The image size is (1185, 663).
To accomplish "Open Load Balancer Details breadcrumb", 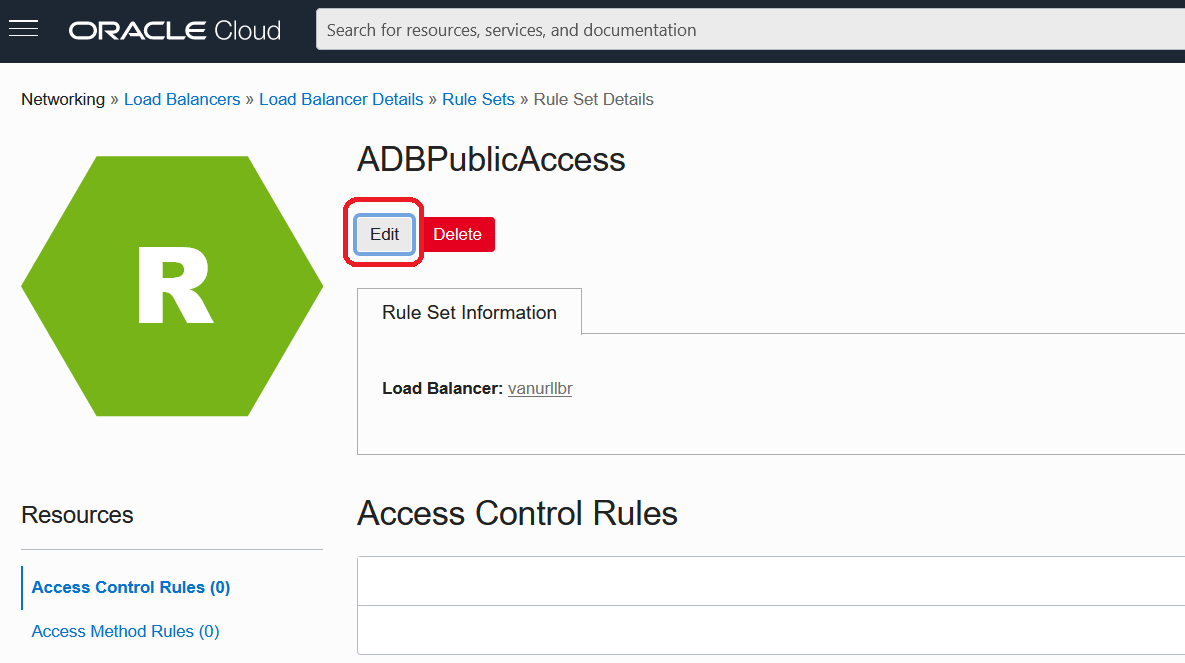I will [x=341, y=99].
